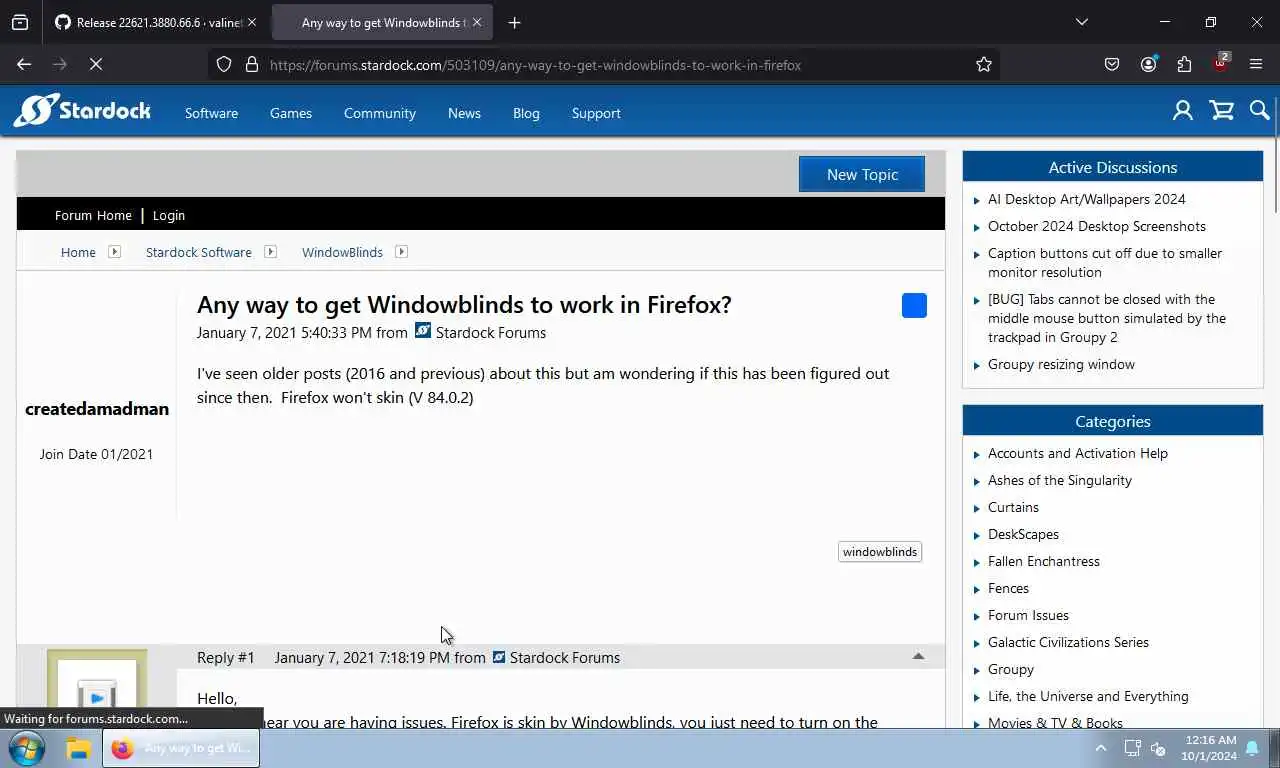The height and width of the screenshot is (768, 1280).
Task: Close the Windowblinds forum tab
Action: [476, 22]
